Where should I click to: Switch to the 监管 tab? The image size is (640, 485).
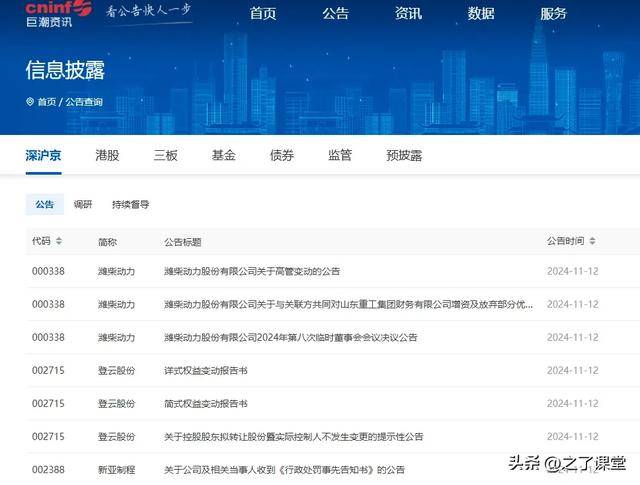coord(340,156)
